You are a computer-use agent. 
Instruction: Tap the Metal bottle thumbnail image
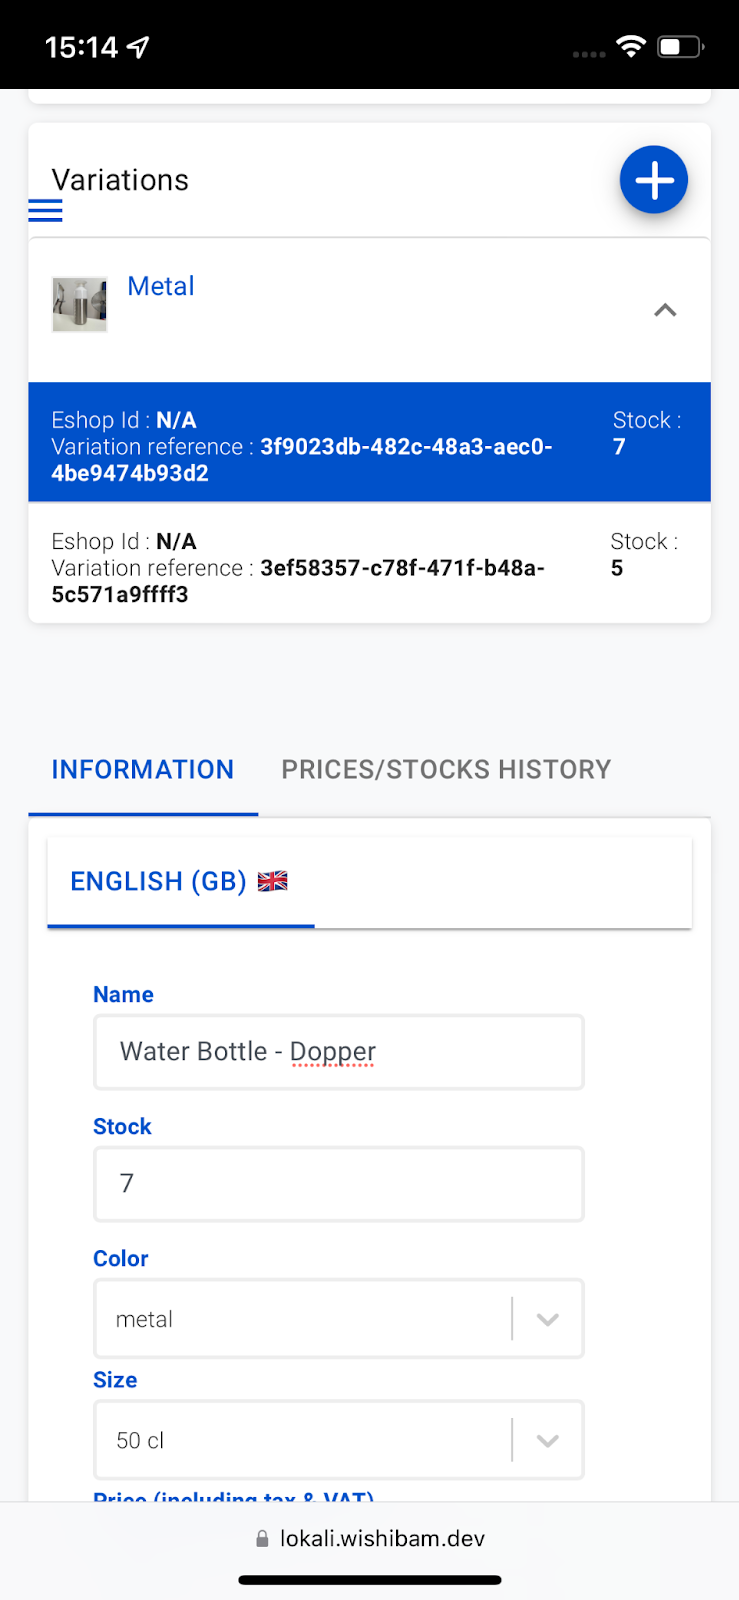coord(79,304)
